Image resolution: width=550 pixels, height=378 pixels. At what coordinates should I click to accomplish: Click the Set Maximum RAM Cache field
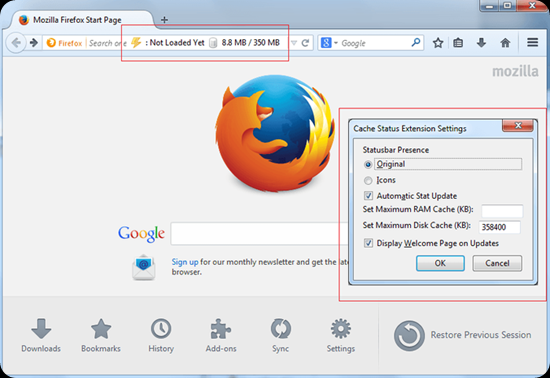[x=502, y=211]
